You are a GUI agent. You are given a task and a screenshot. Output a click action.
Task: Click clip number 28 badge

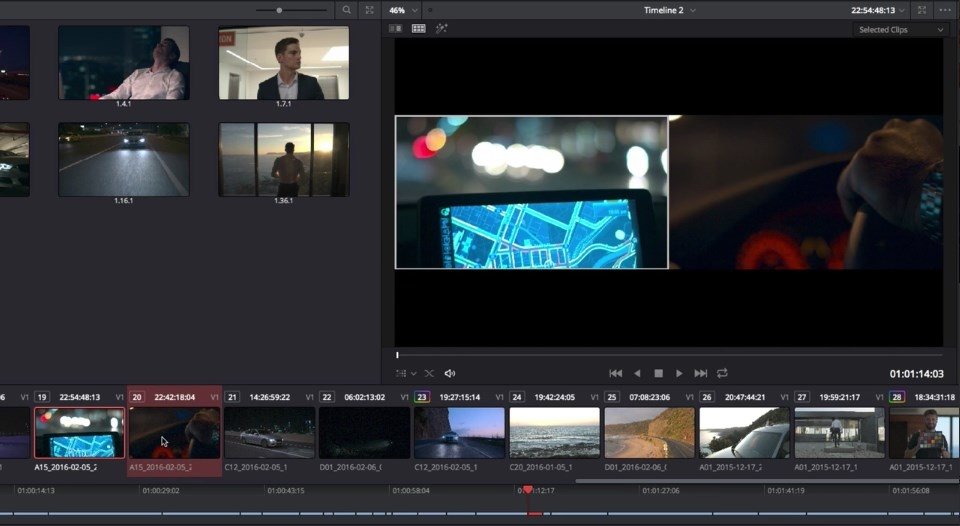point(896,397)
